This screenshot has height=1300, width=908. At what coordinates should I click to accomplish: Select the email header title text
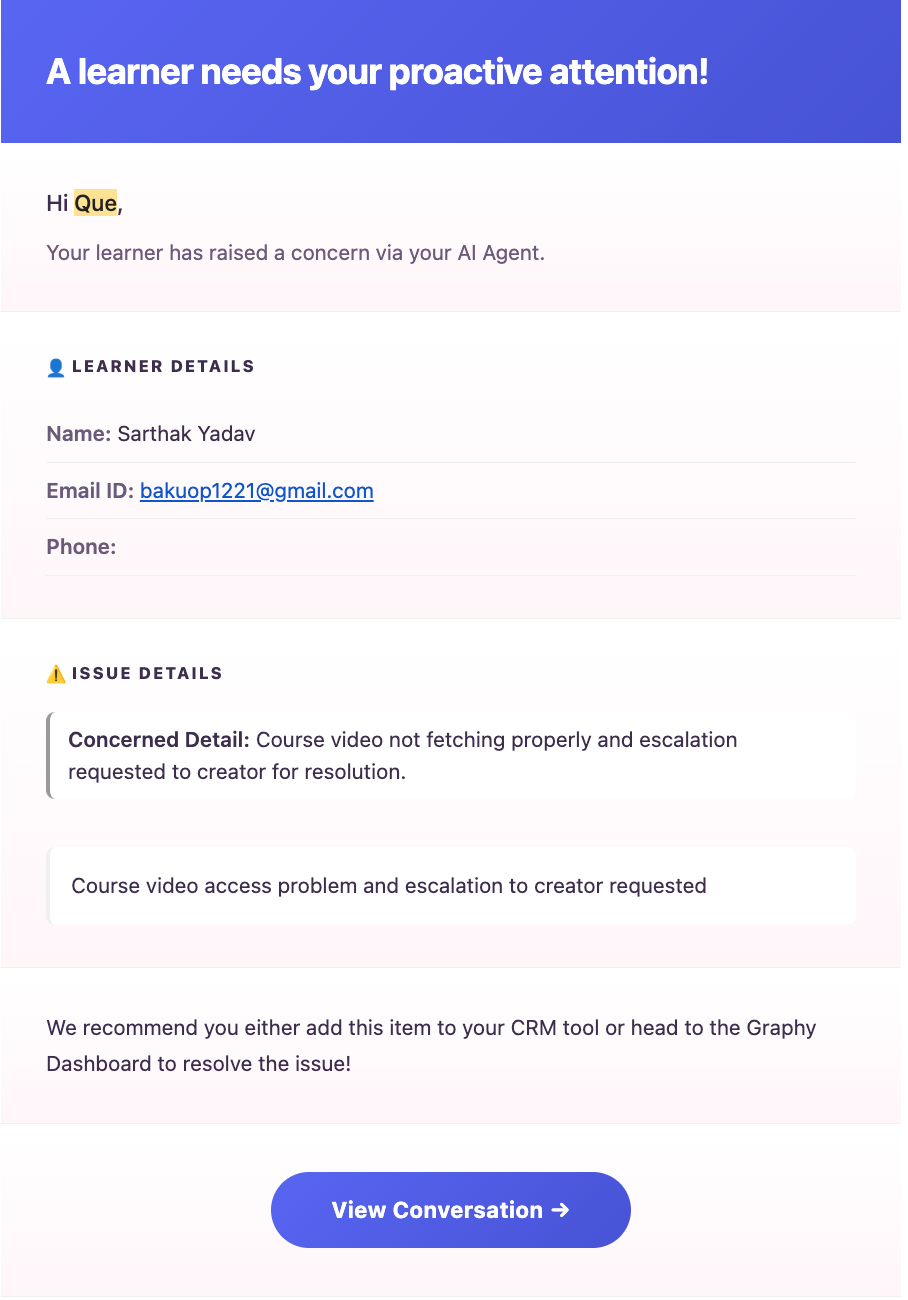pyautogui.click(x=377, y=72)
